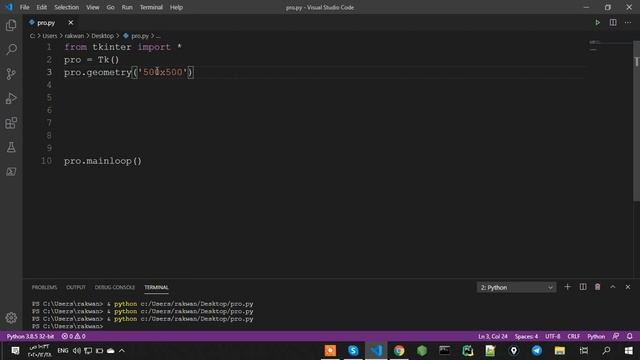
Task: Click 'from tkinter import *' code line
Action: click(x=122, y=47)
